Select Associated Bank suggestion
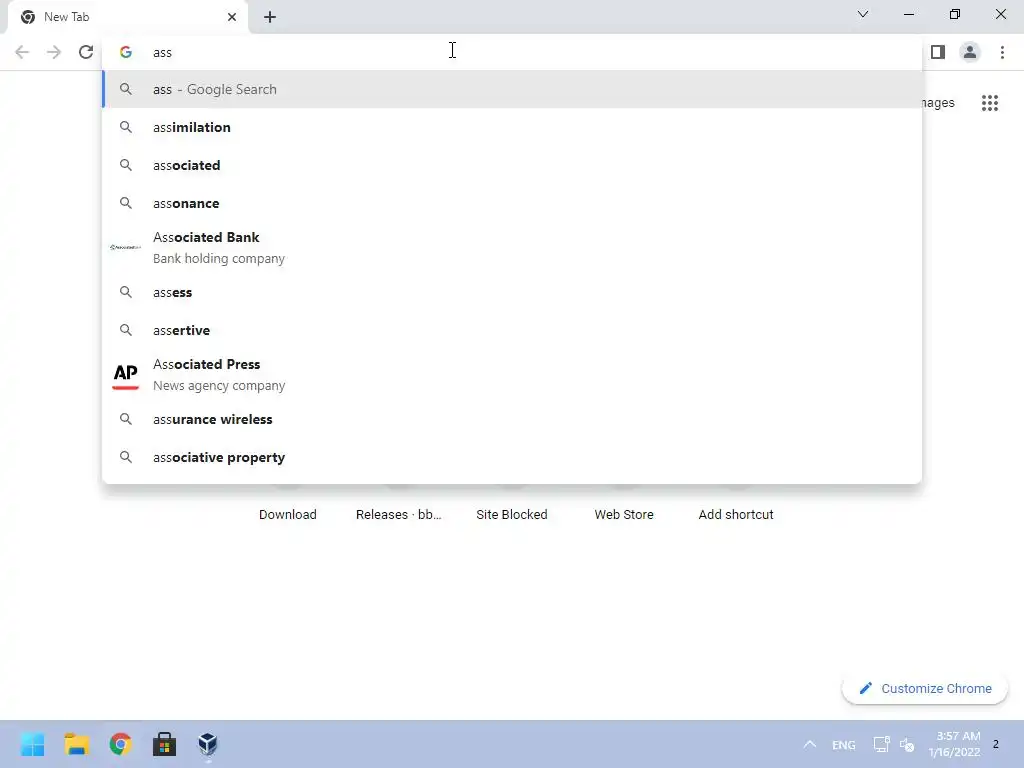Image resolution: width=1024 pixels, height=768 pixels. (x=513, y=248)
